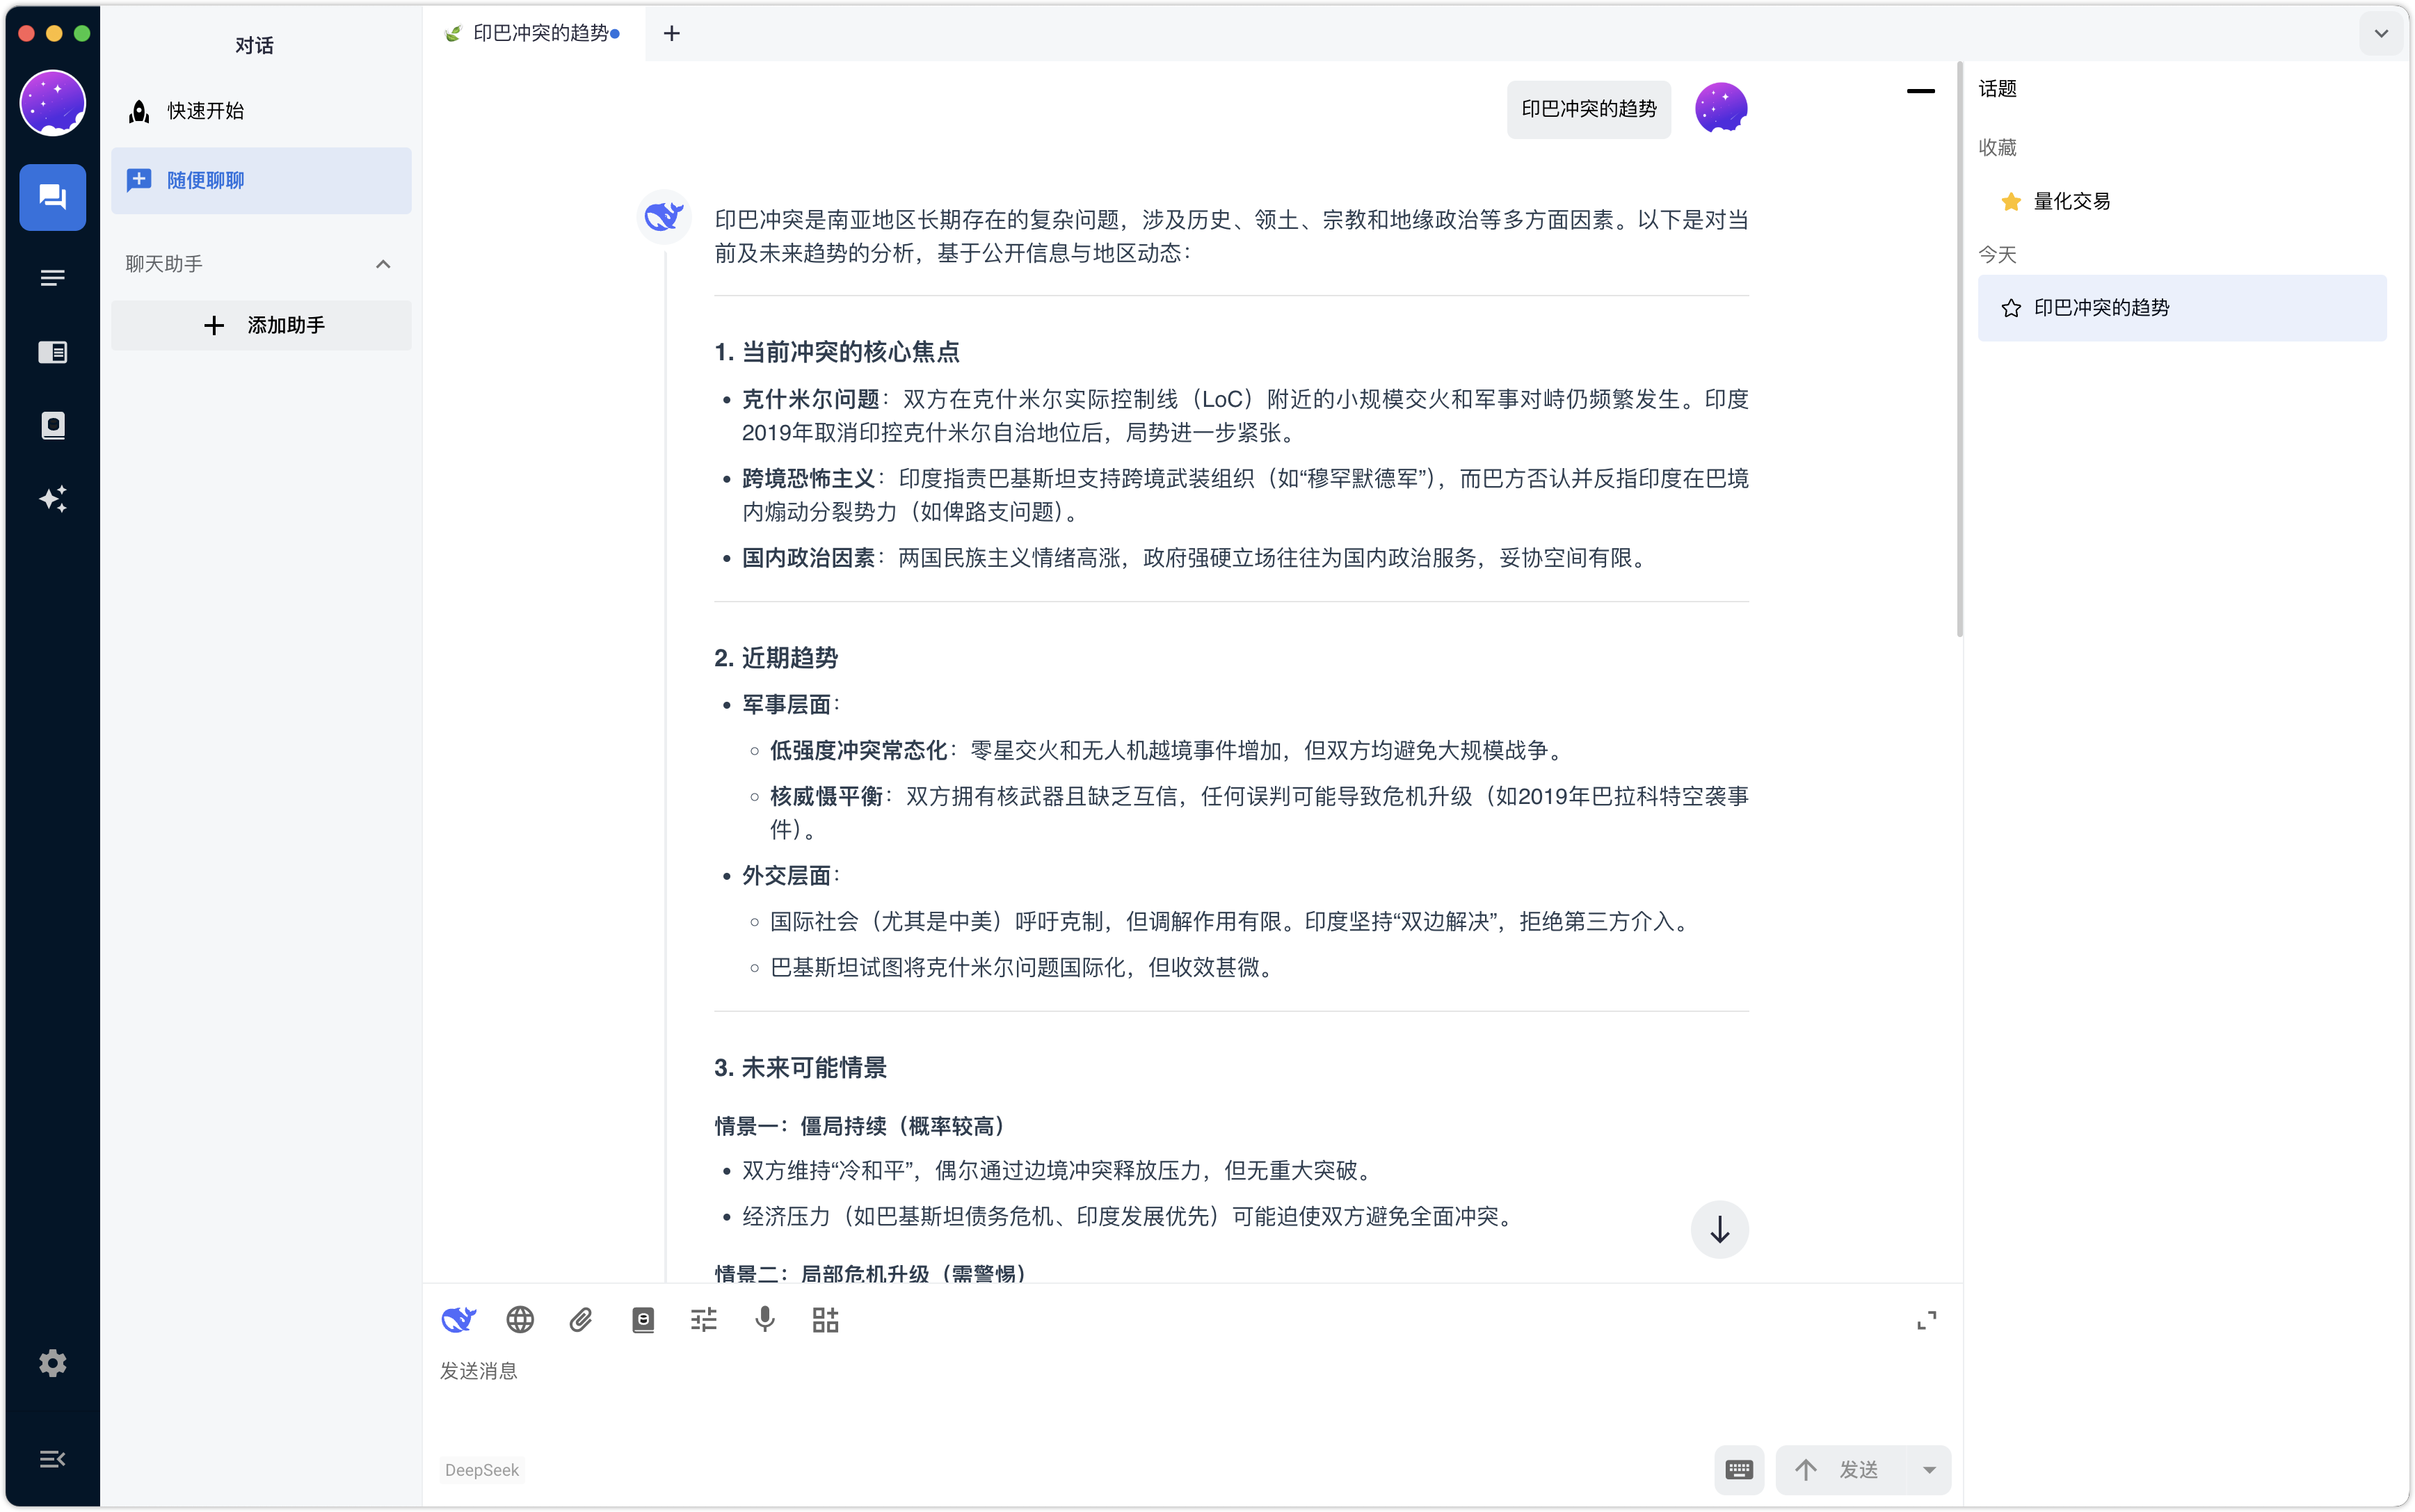This screenshot has width=2415, height=1512.
Task: Star the 印巴冲突的趋势 topic
Action: click(x=2011, y=308)
